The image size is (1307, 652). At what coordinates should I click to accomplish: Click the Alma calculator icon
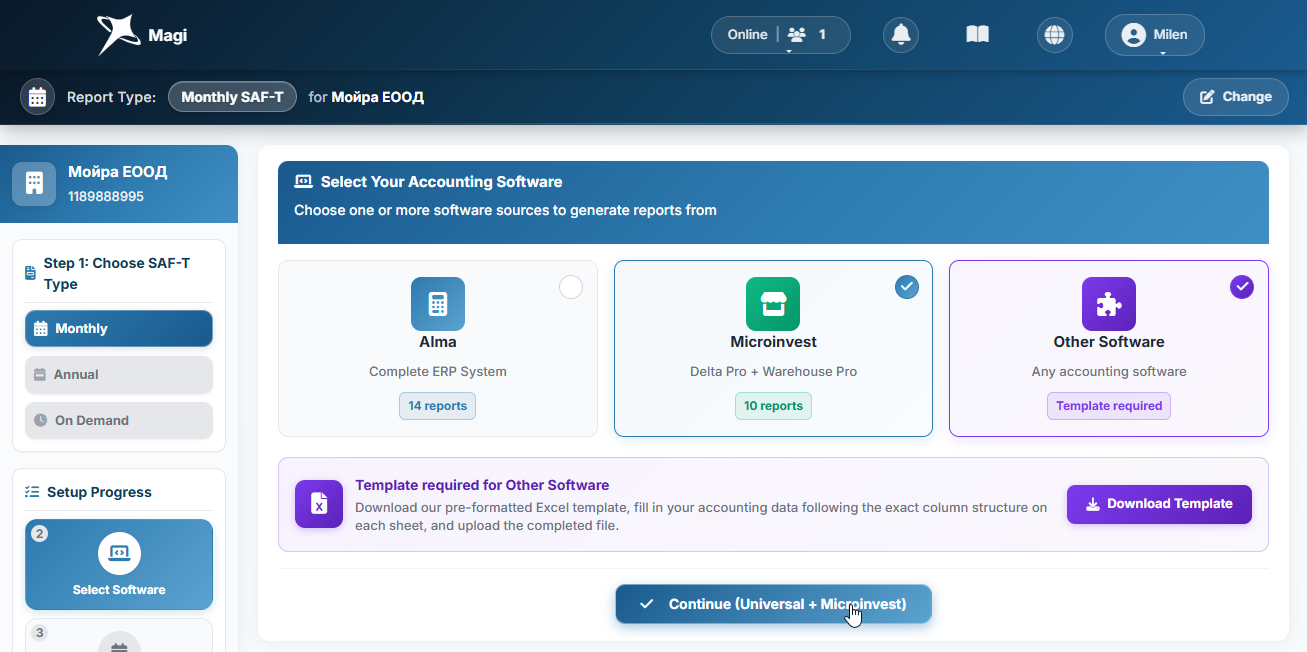(x=438, y=304)
